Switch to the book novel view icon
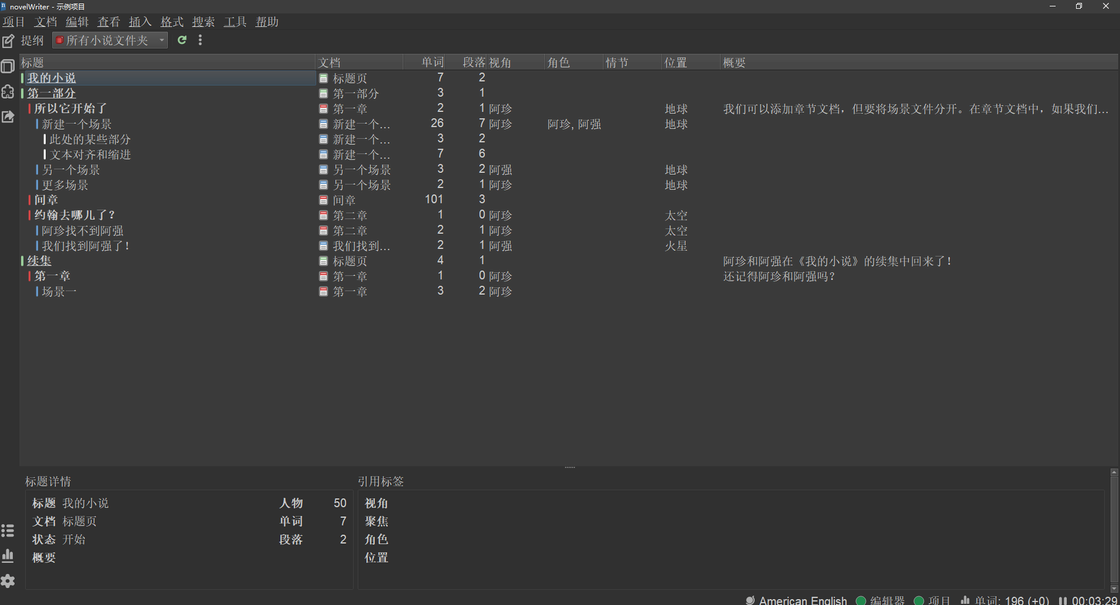This screenshot has height=605, width=1120. 8,66
